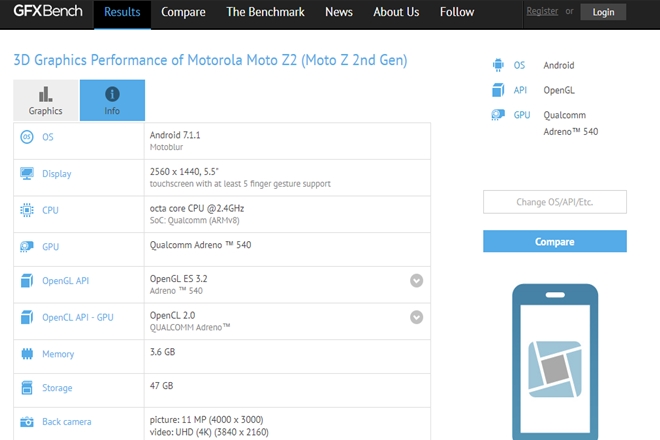Open the About Us page
660x440 pixels.
[396, 12]
